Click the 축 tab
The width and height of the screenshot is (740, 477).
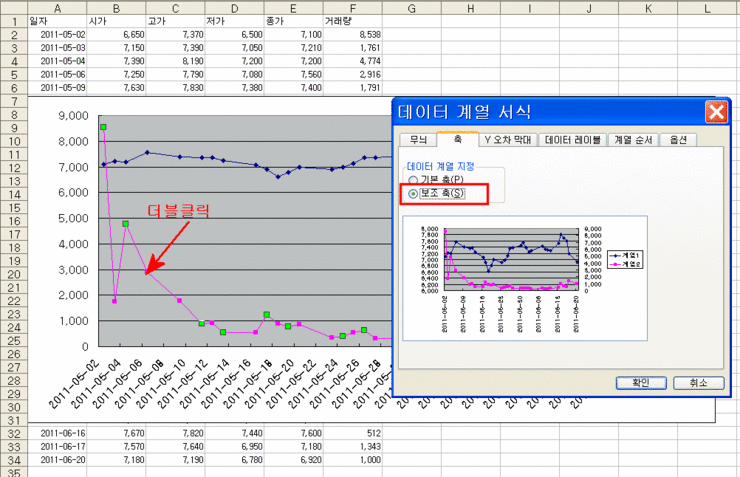[458, 139]
